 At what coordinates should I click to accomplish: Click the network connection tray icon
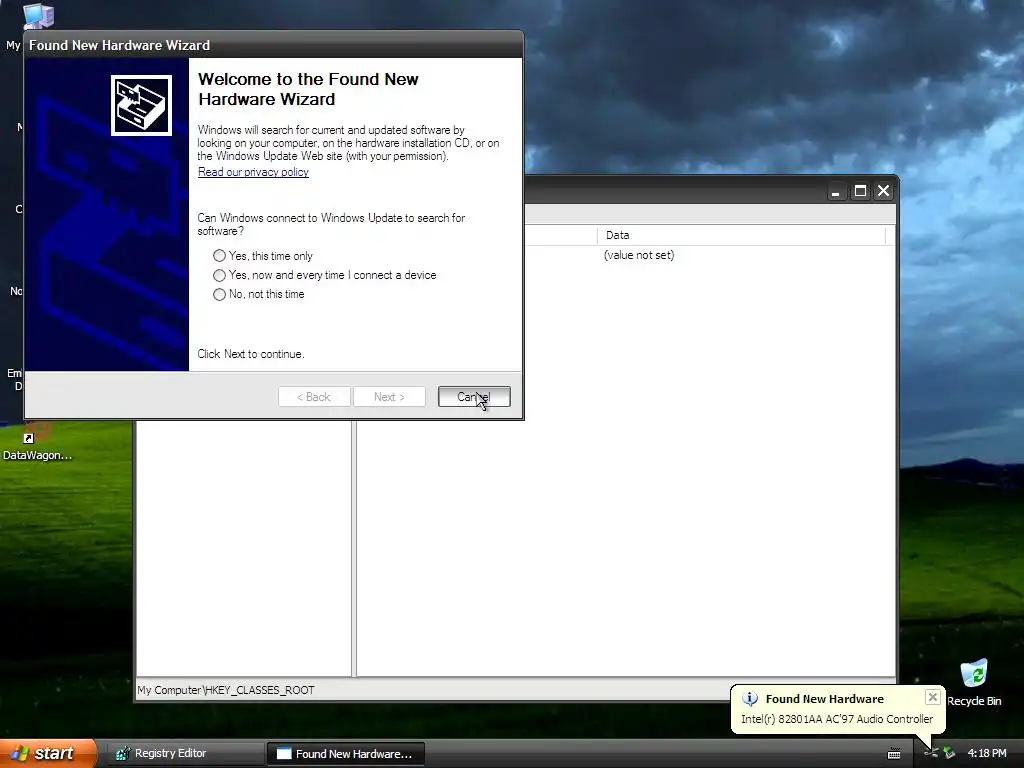coord(950,753)
